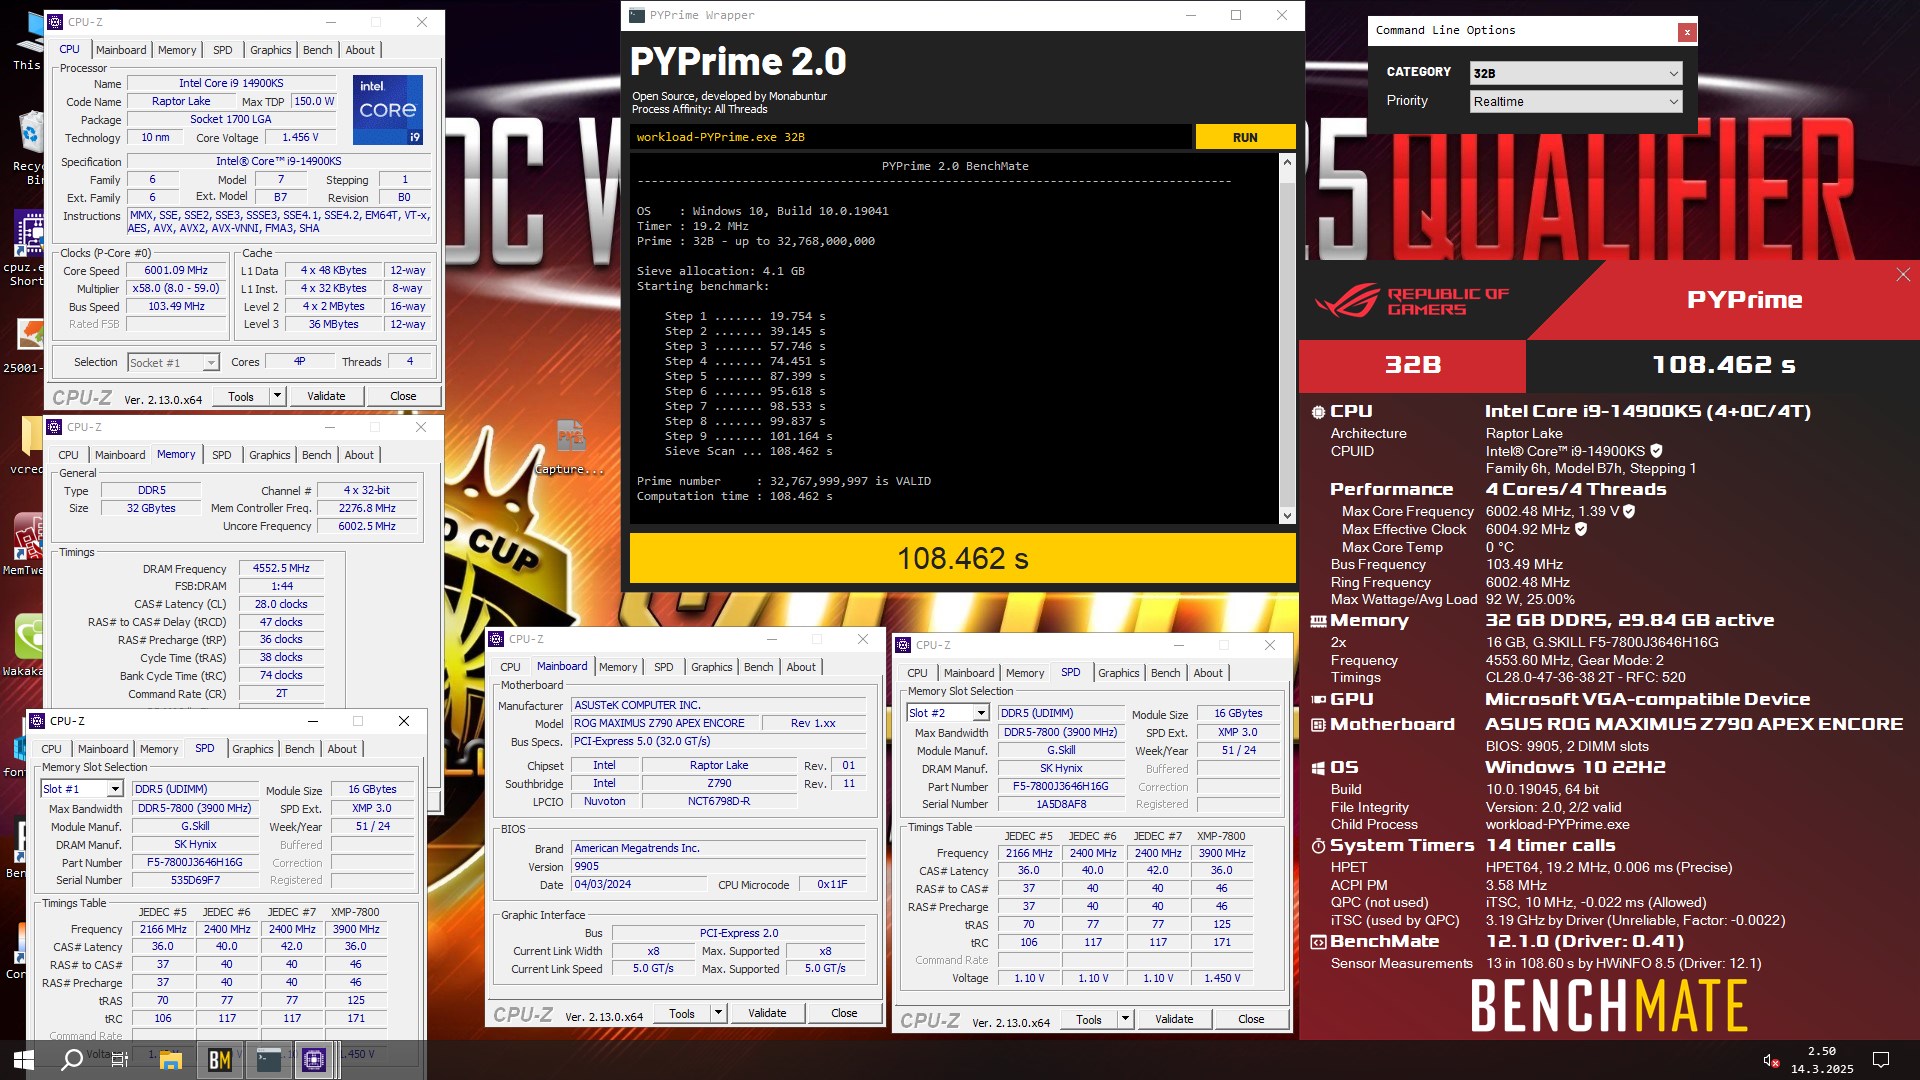This screenshot has width=1920, height=1080.
Task: Click Validate in the Mainboard window
Action: coord(767,1013)
